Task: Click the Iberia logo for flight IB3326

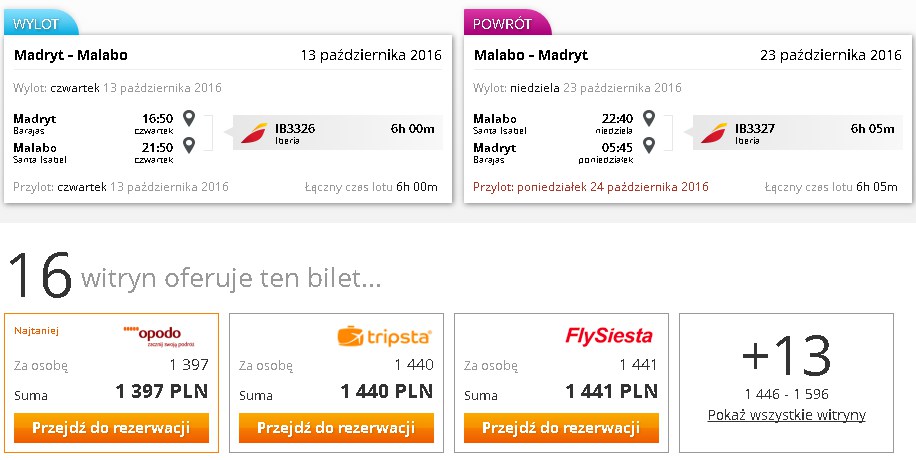Action: tap(254, 133)
